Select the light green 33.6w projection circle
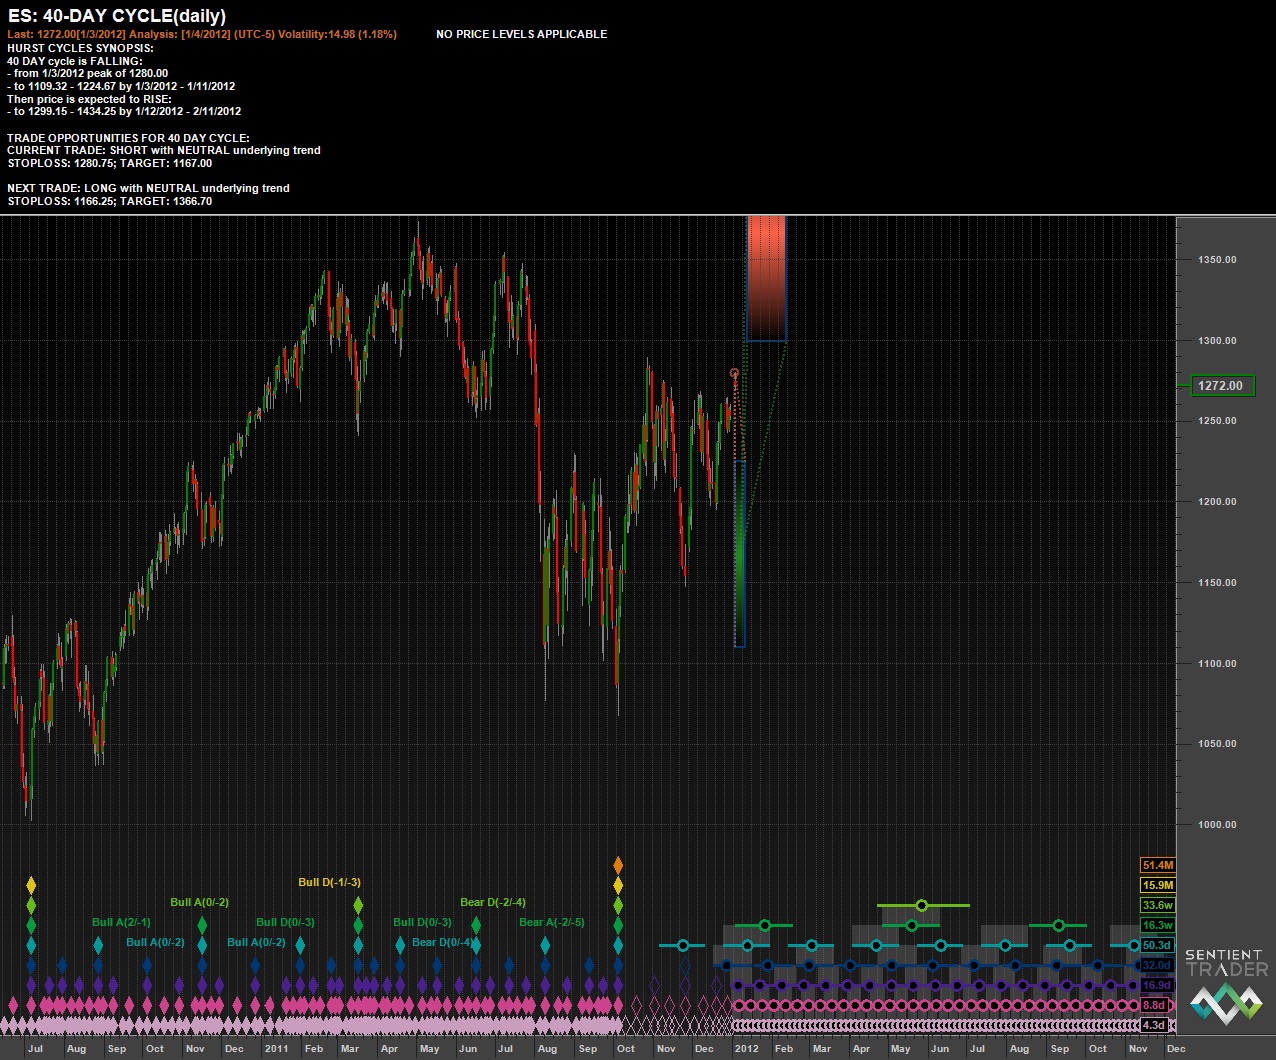 (922, 905)
